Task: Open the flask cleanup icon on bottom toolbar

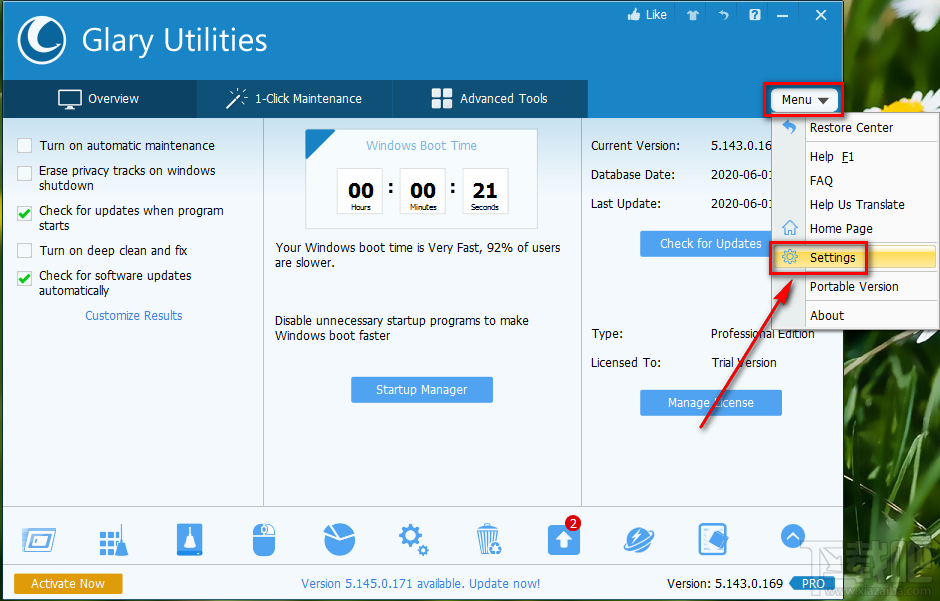Action: (189, 539)
